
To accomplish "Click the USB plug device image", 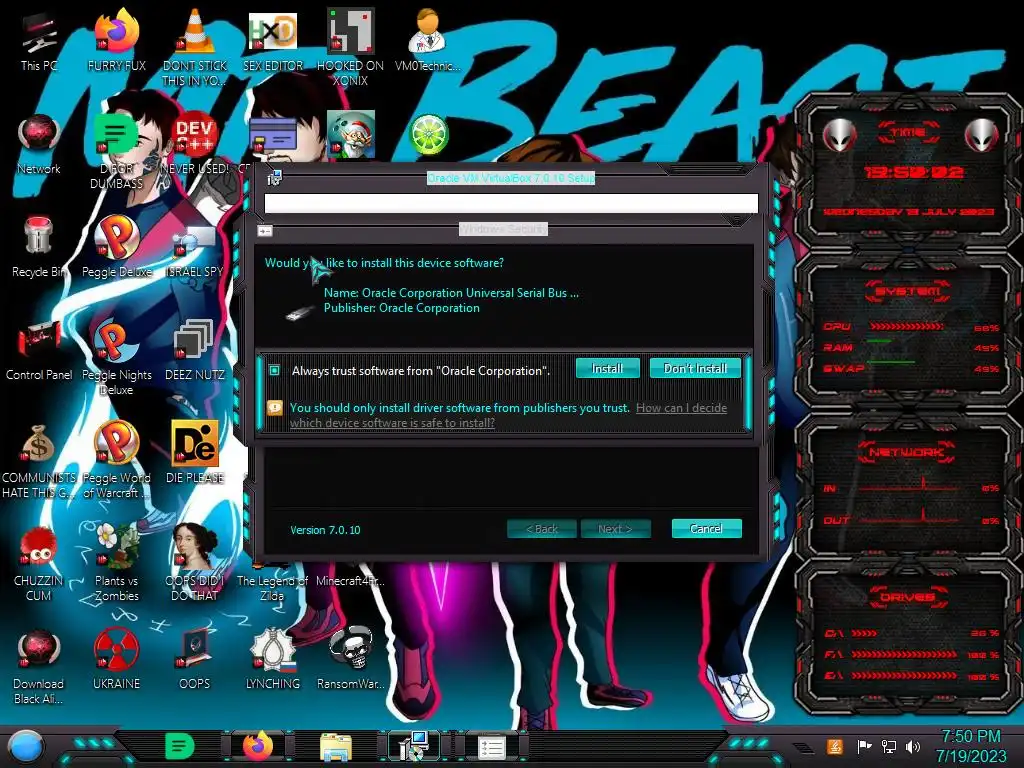I will [300, 313].
